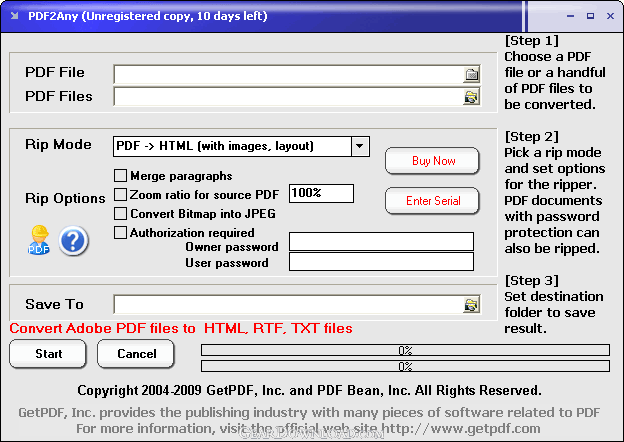The width and height of the screenshot is (624, 442).
Task: Click the PDF worker logo icon
Action: (x=39, y=240)
